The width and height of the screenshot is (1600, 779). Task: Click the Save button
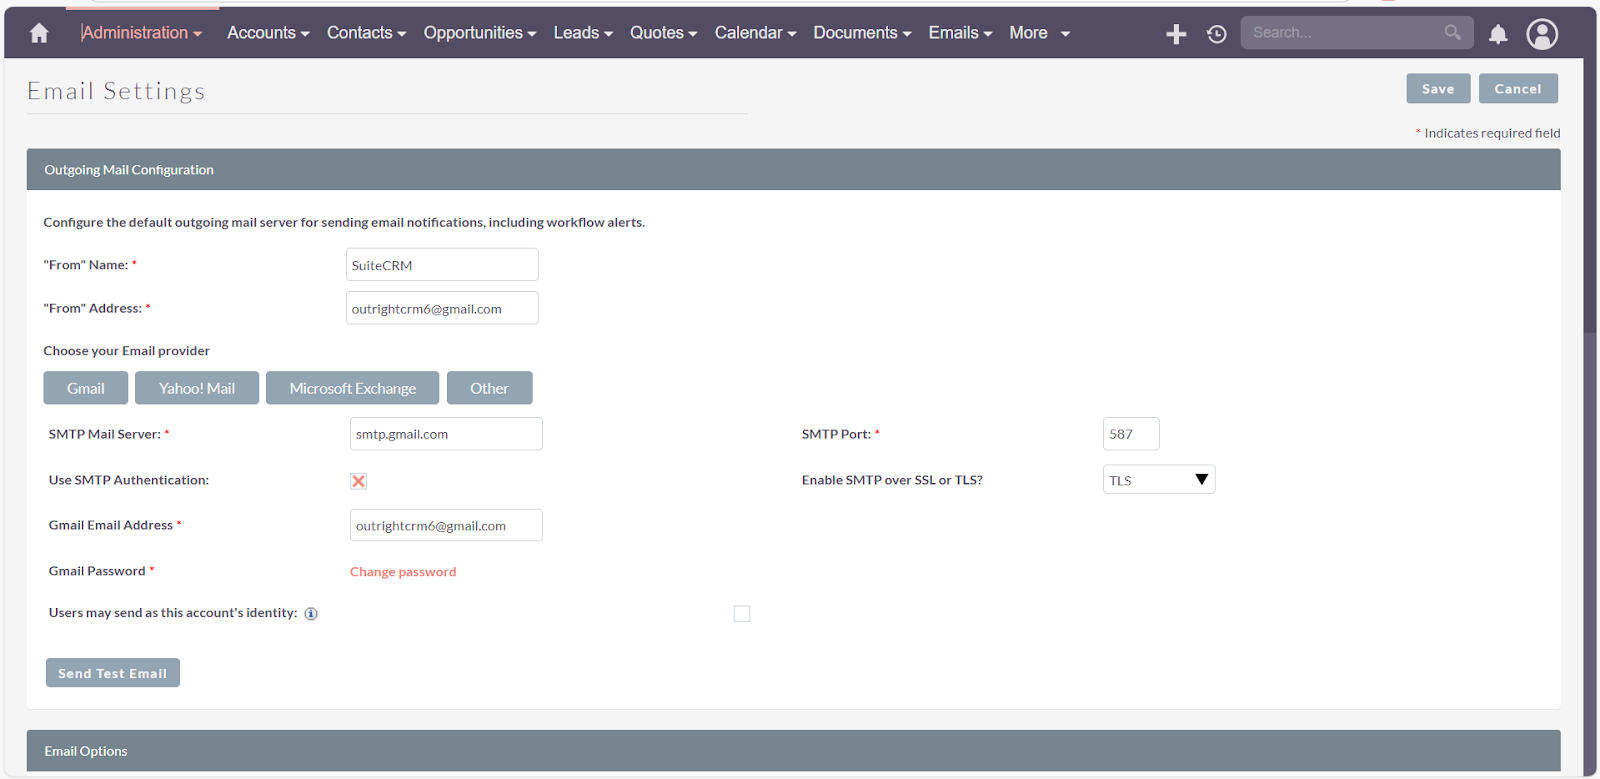(x=1437, y=89)
